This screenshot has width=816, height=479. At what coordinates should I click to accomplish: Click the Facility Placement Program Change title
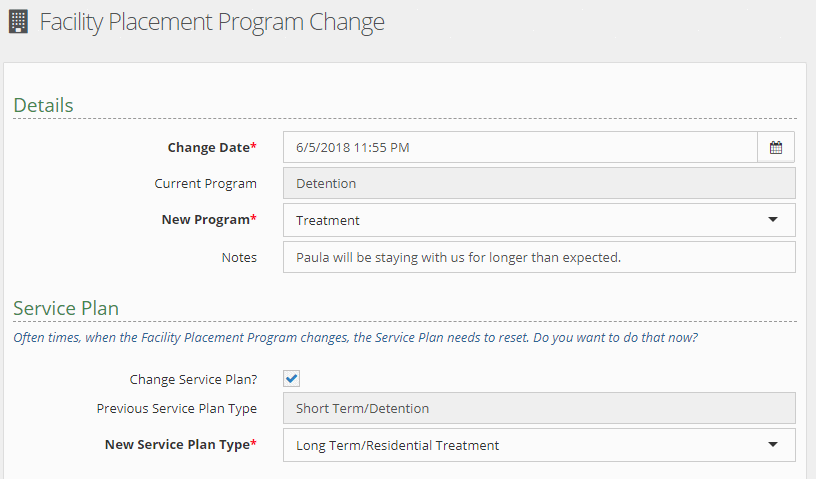212,22
